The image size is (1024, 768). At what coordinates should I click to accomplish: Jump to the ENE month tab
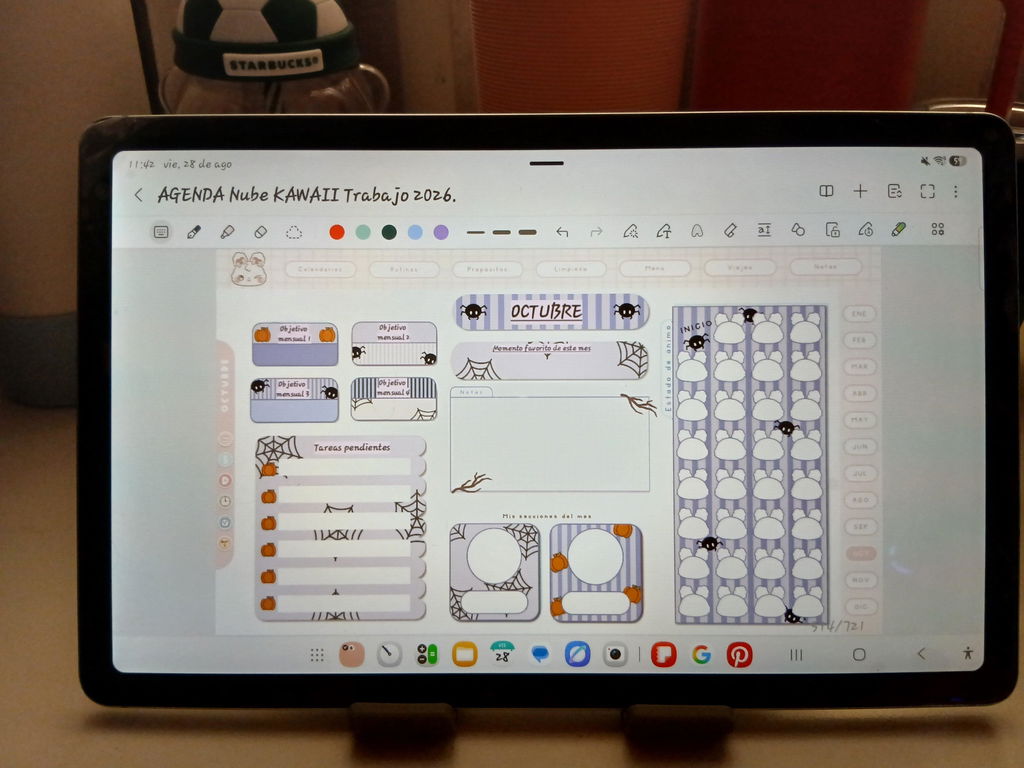[x=859, y=314]
